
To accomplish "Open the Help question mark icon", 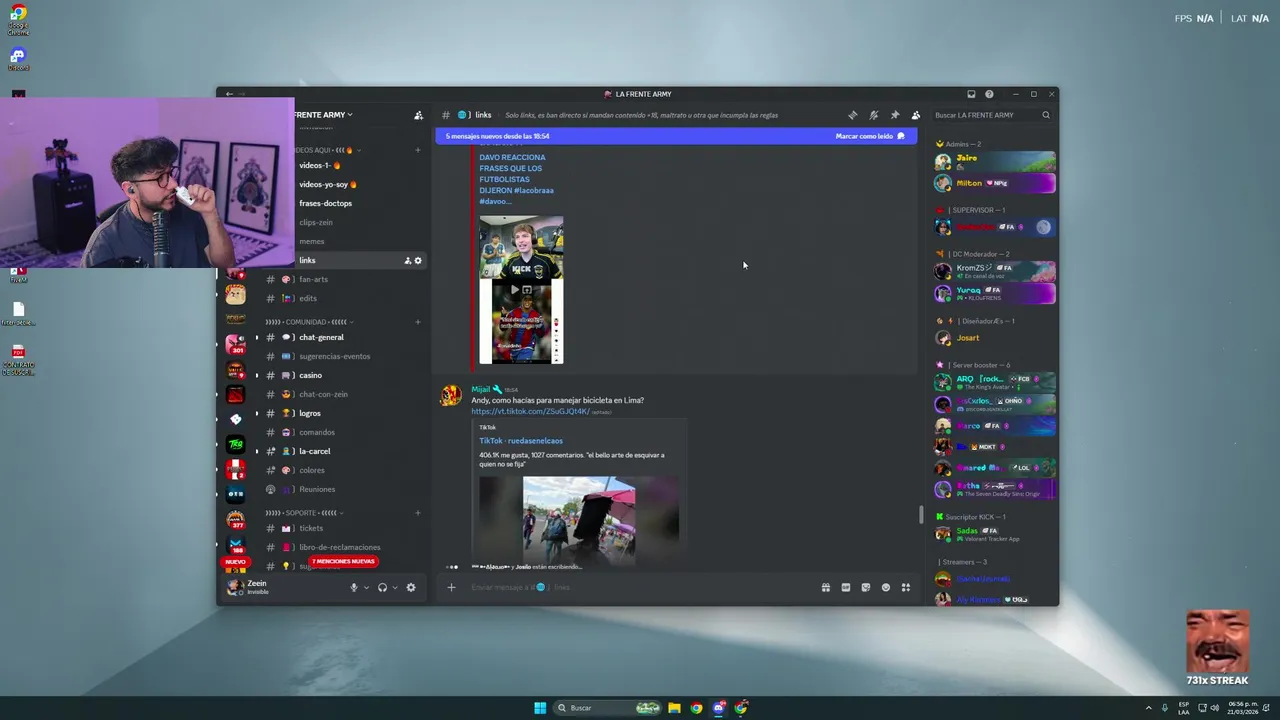I will pos(989,94).
